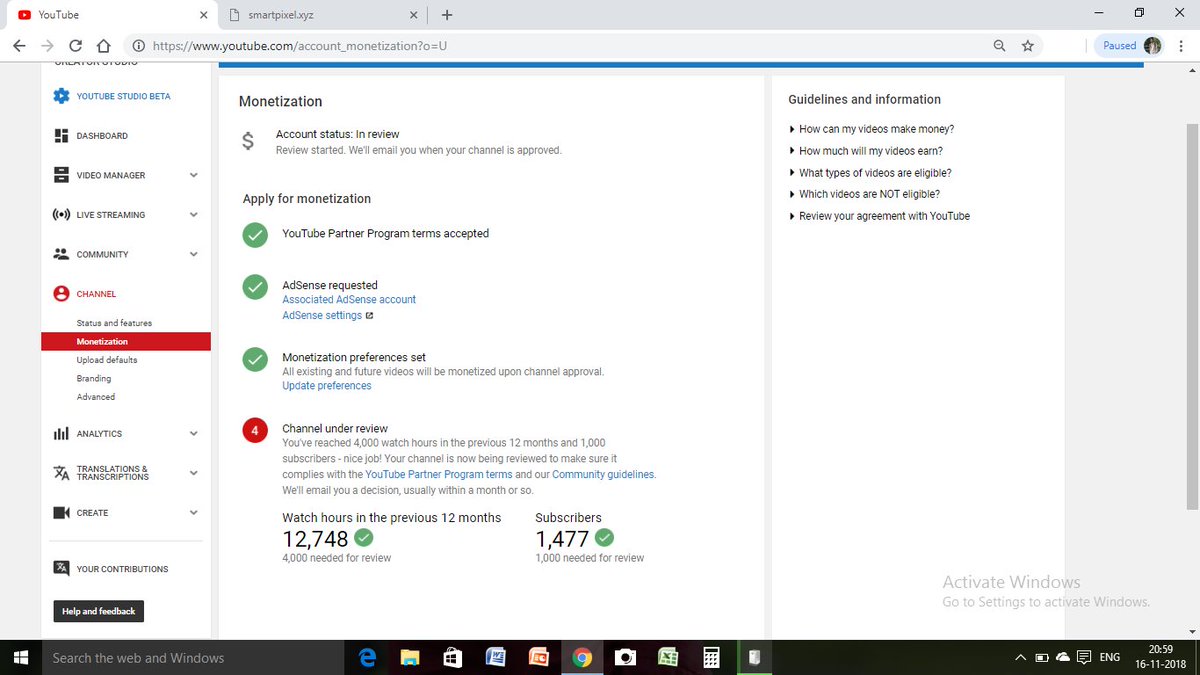Image resolution: width=1200 pixels, height=675 pixels.
Task: Select Status and features menu item
Action: 114,323
